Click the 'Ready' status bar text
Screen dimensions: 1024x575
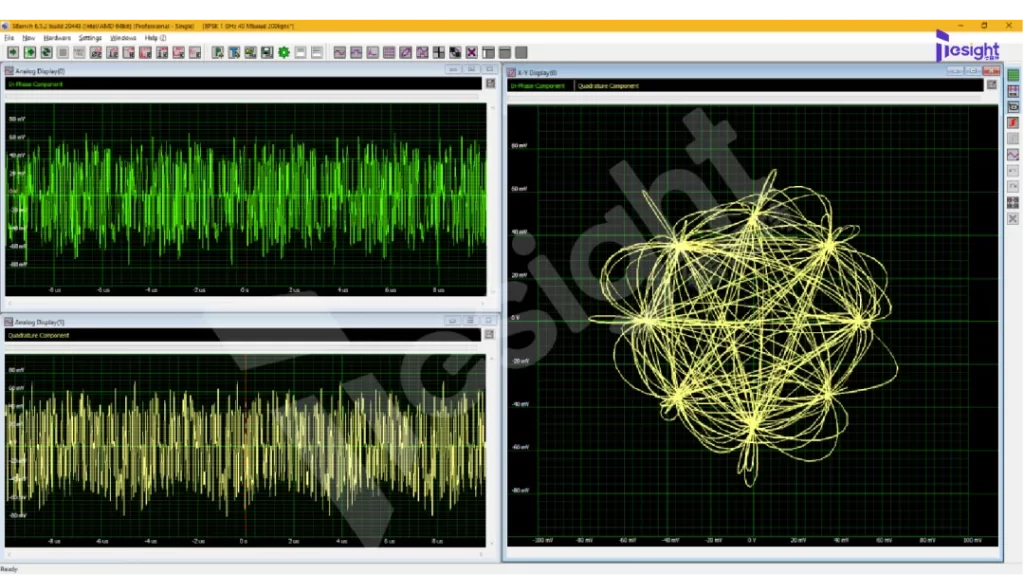point(9,569)
